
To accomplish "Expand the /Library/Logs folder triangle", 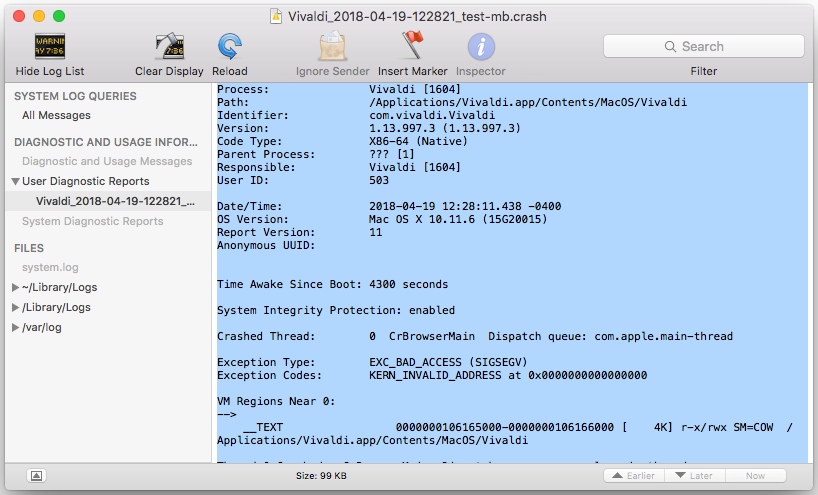I will pyautogui.click(x=16, y=307).
